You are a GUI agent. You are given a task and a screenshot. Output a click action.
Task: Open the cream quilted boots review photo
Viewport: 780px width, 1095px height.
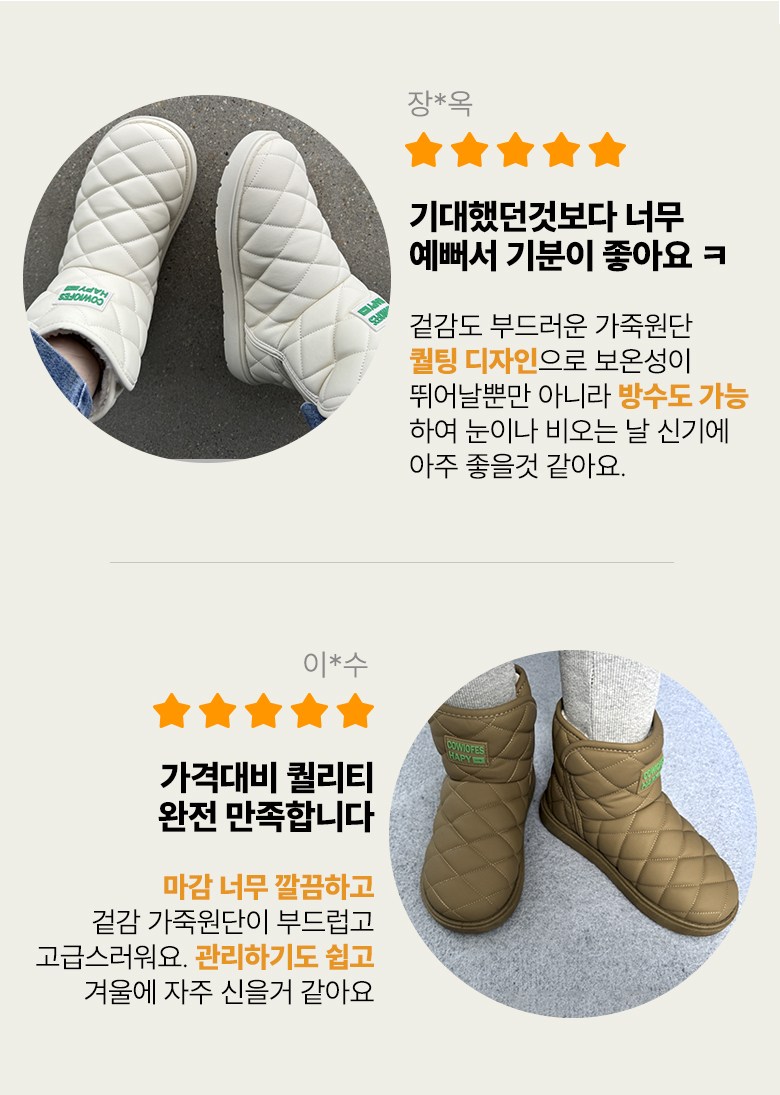pyautogui.click(x=207, y=278)
